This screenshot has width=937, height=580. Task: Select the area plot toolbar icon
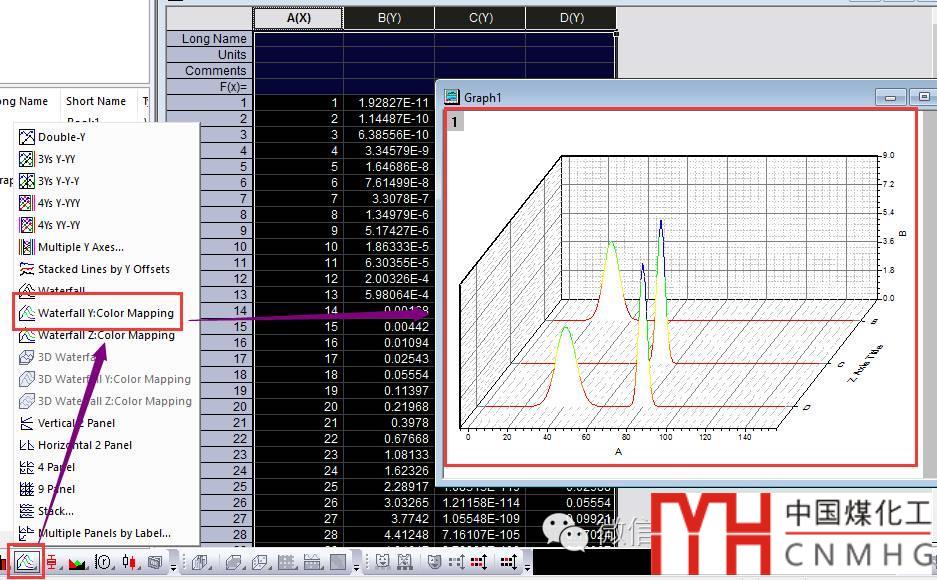78,563
